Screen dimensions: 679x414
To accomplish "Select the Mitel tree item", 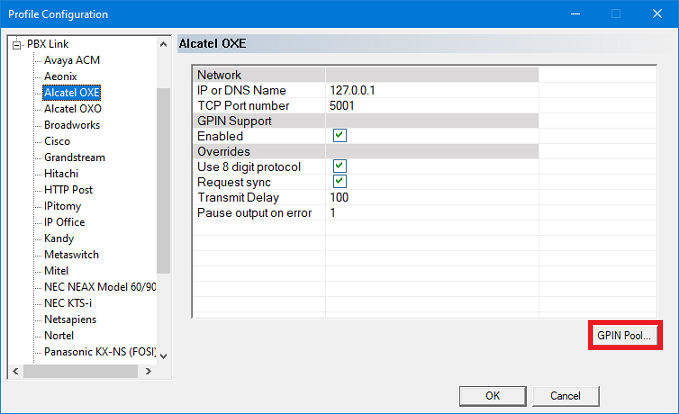I will point(57,270).
